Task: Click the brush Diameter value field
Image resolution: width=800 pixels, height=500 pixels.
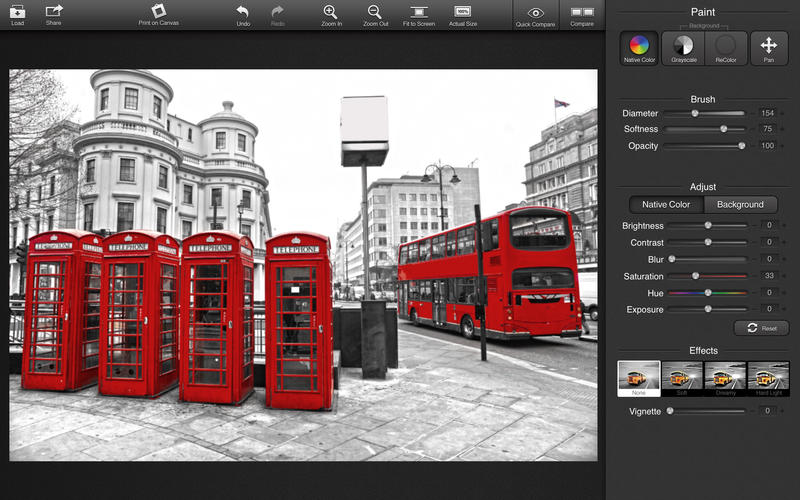Action: [767, 114]
